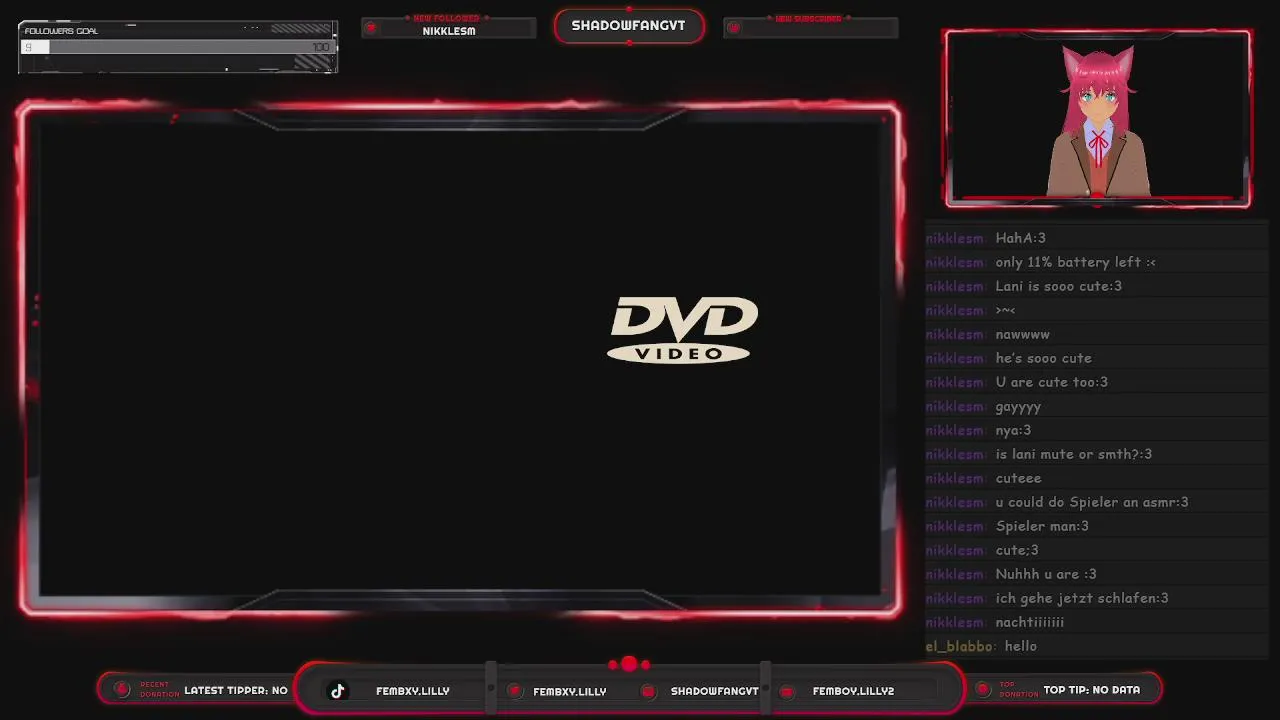Click the Followers Goal title text
The image size is (1280, 720).
pos(61,31)
